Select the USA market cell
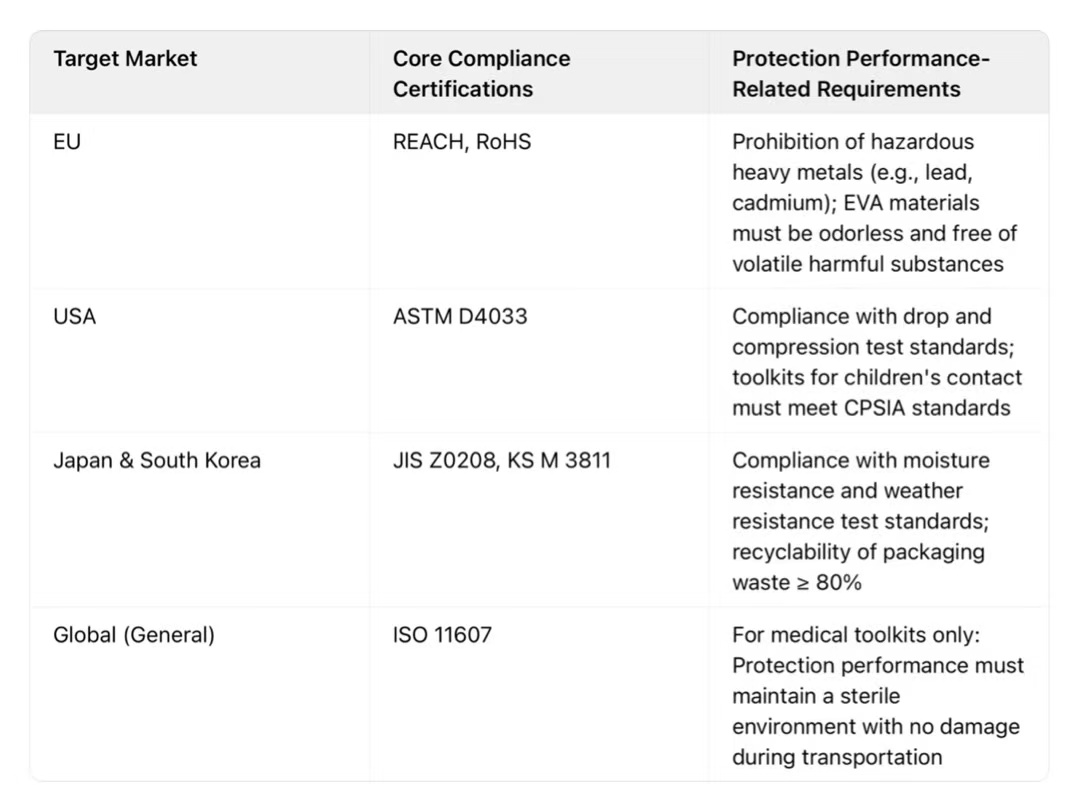This screenshot has height=806, width=1080. (x=75, y=317)
